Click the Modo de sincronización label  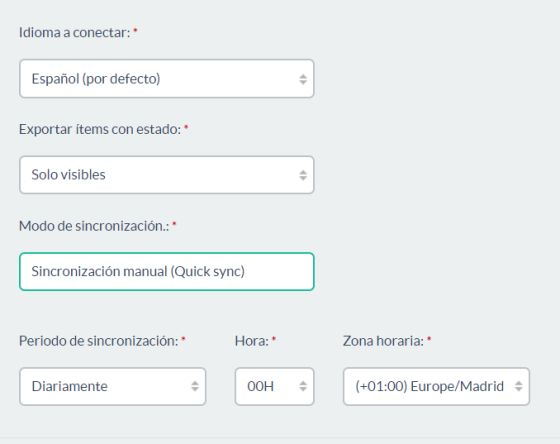click(94, 226)
